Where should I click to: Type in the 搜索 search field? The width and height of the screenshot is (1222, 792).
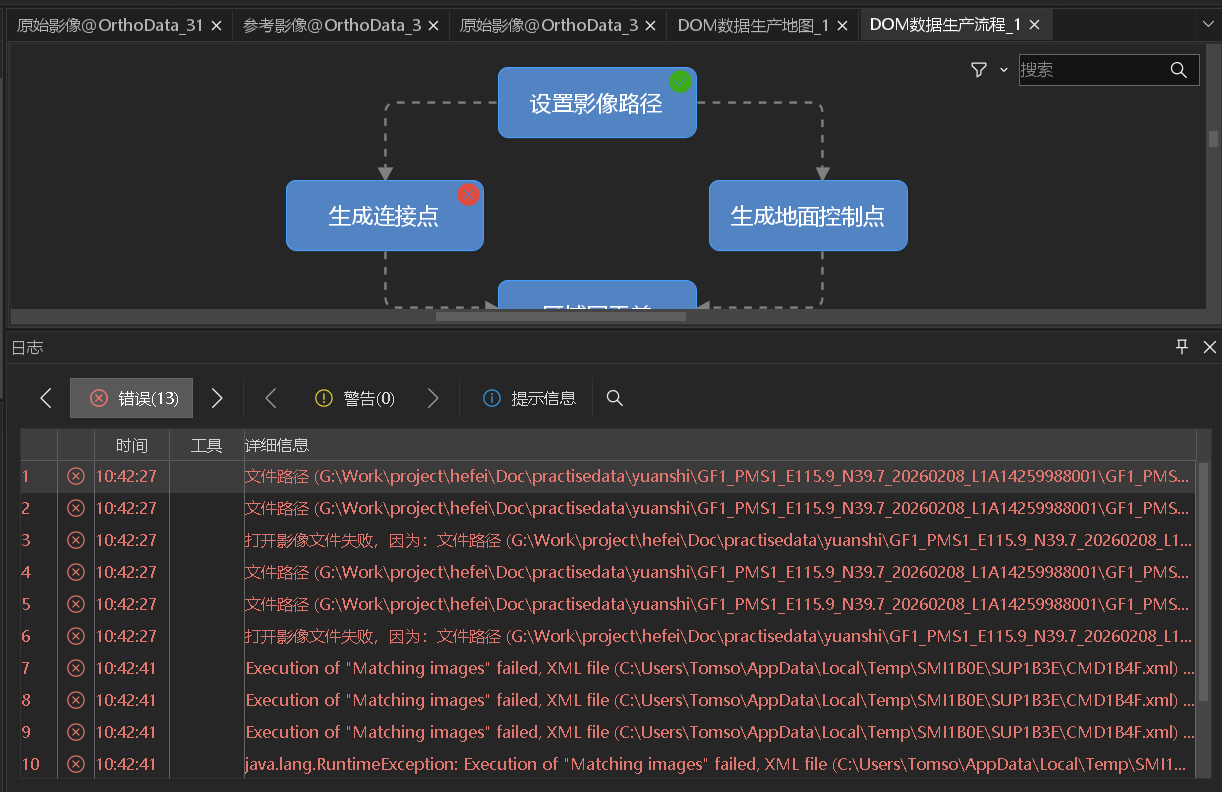pos(1090,70)
